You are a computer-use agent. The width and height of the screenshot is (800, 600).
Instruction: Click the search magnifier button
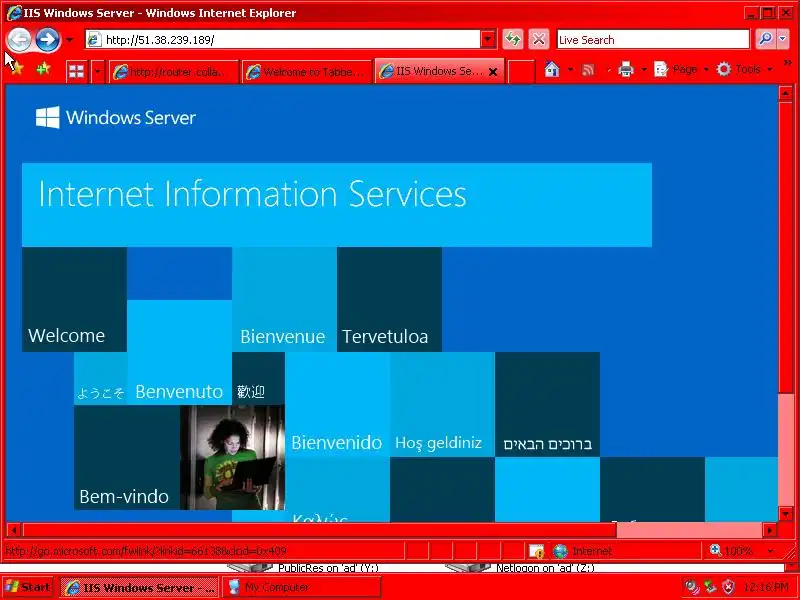[765, 39]
